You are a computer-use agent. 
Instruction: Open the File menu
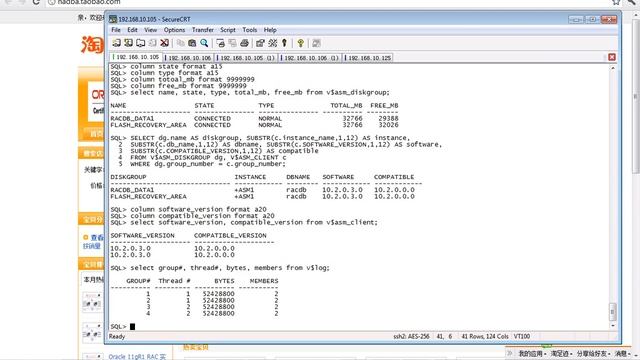point(116,30)
